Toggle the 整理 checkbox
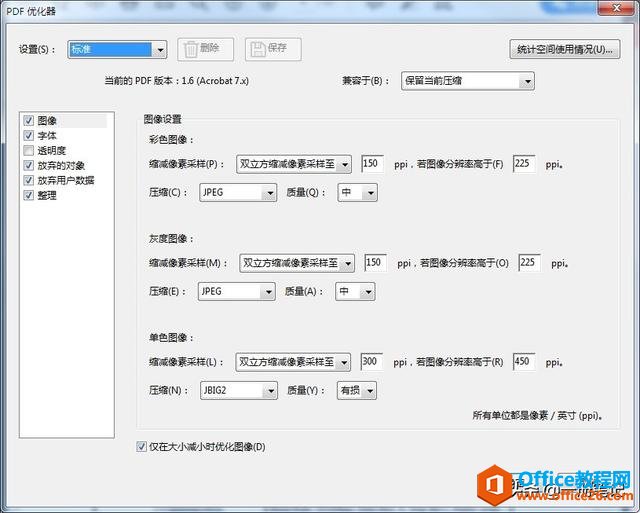This screenshot has height=513, width=640. coord(29,195)
